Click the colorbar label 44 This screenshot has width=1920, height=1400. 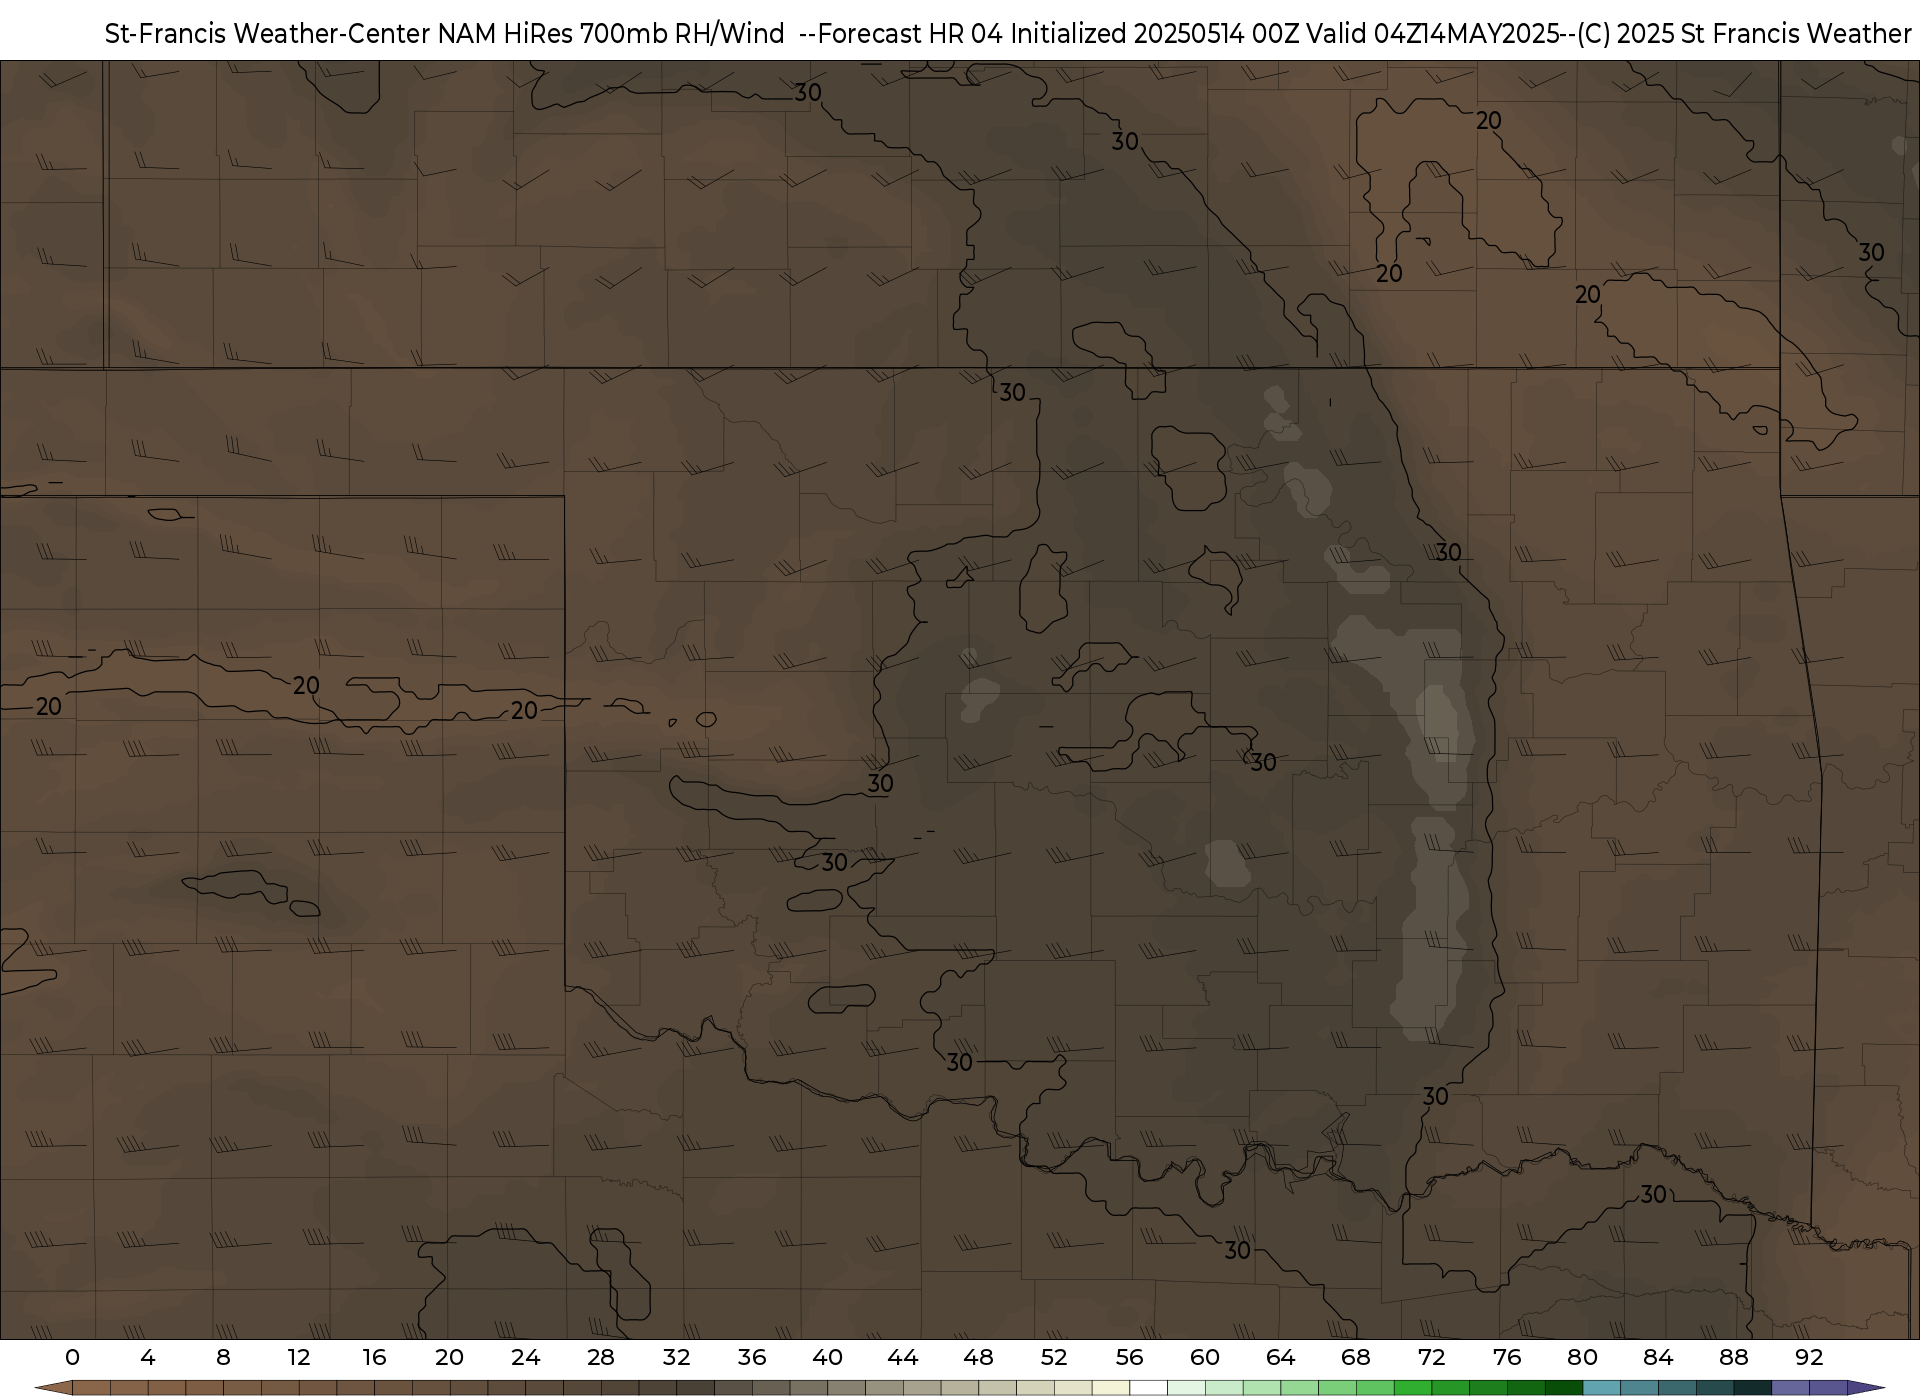click(903, 1357)
